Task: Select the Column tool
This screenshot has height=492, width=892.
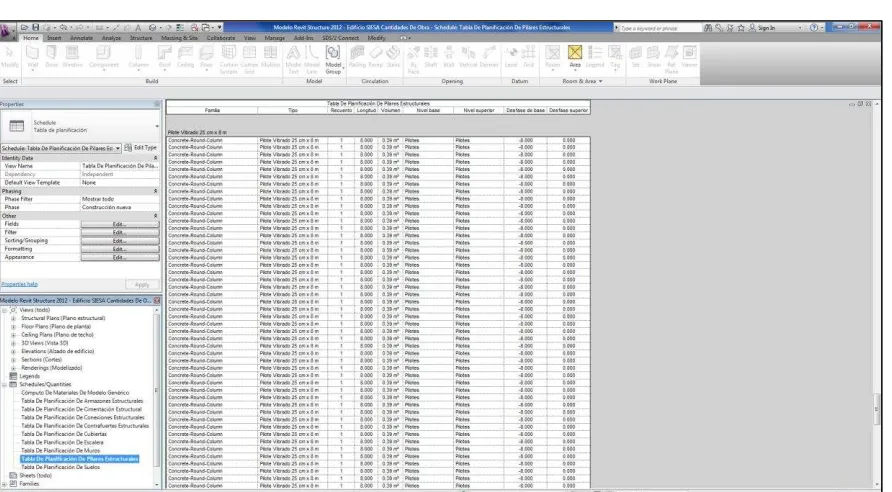Action: (x=138, y=57)
